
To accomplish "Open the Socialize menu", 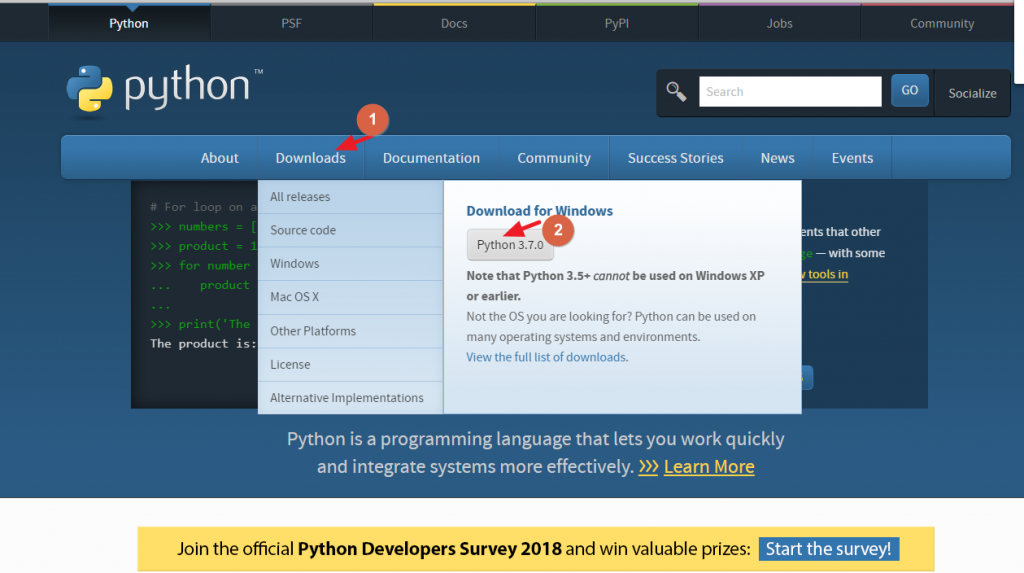I will click(x=972, y=93).
